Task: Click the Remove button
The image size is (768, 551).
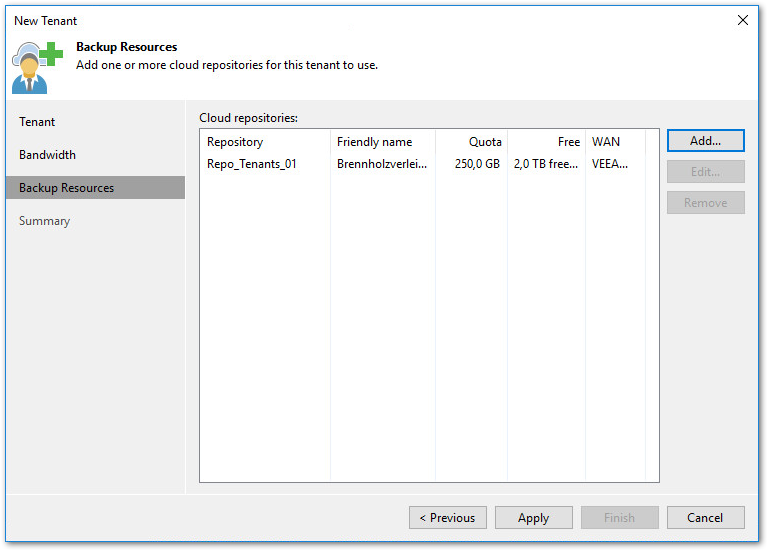Action: point(705,203)
